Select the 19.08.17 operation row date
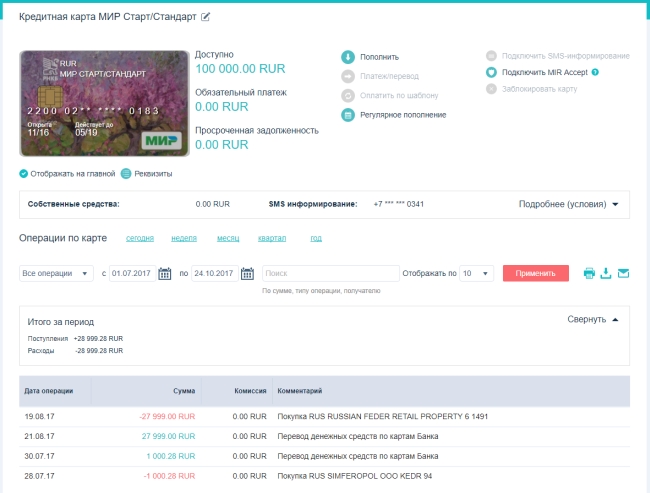 pyautogui.click(x=39, y=416)
